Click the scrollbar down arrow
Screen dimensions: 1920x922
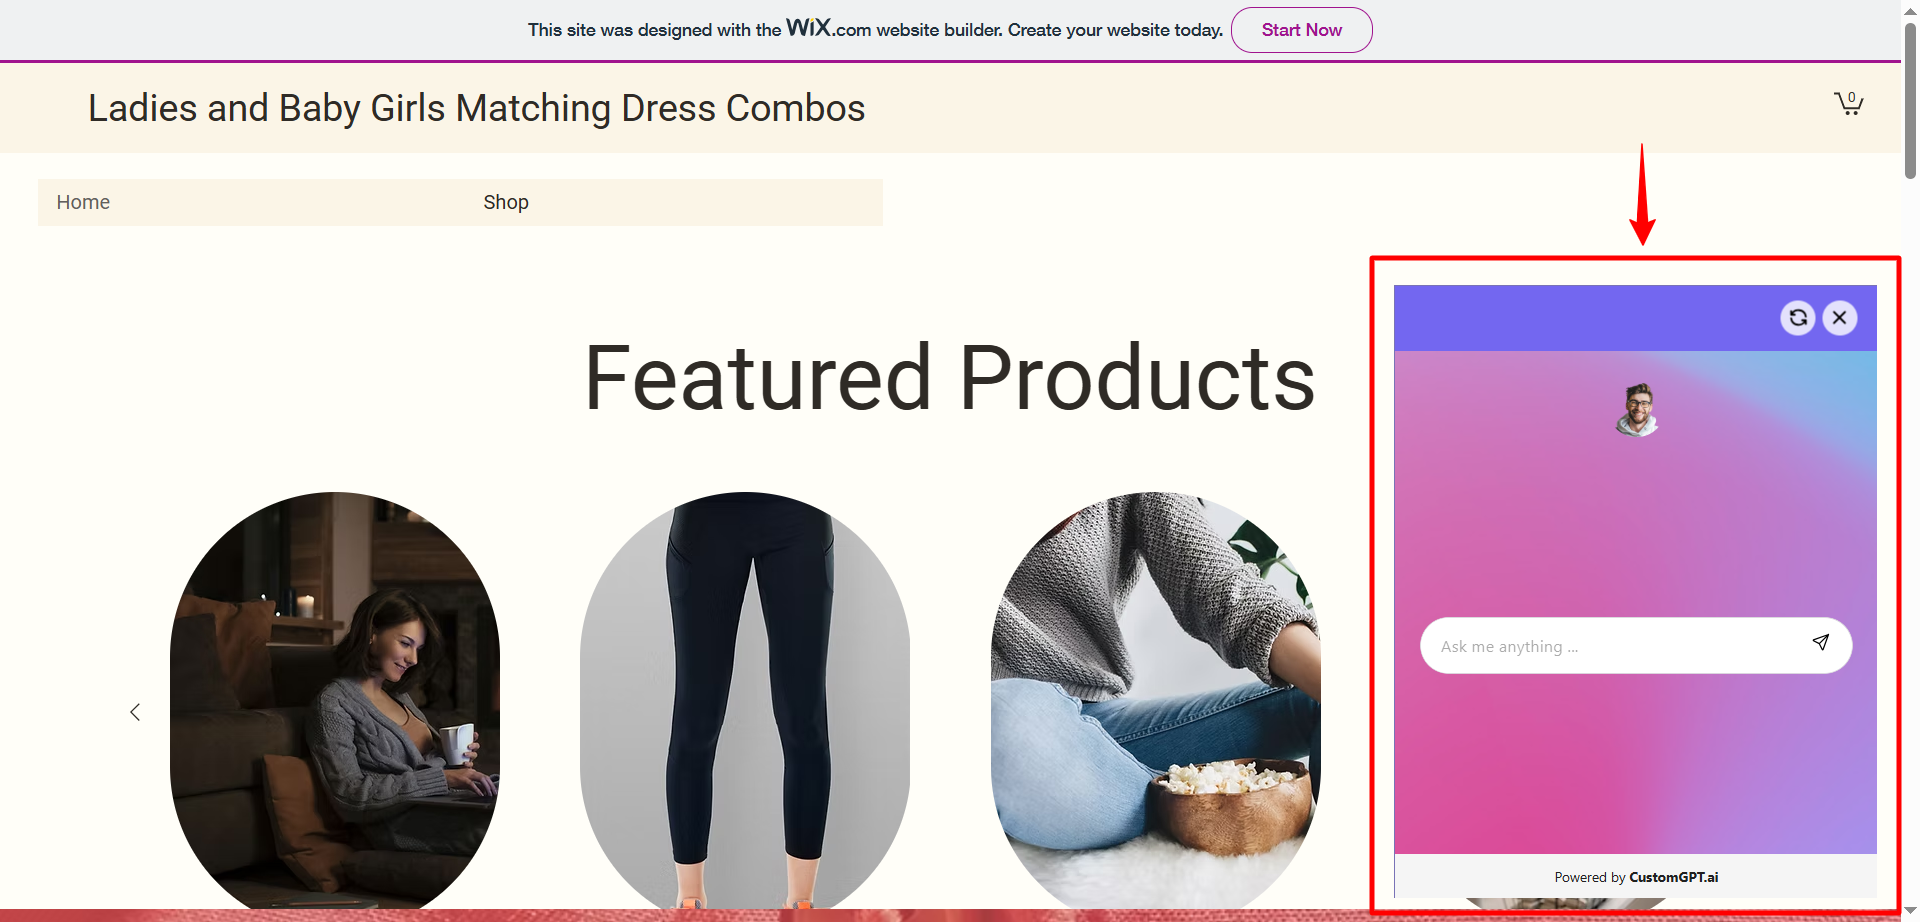pos(1910,911)
